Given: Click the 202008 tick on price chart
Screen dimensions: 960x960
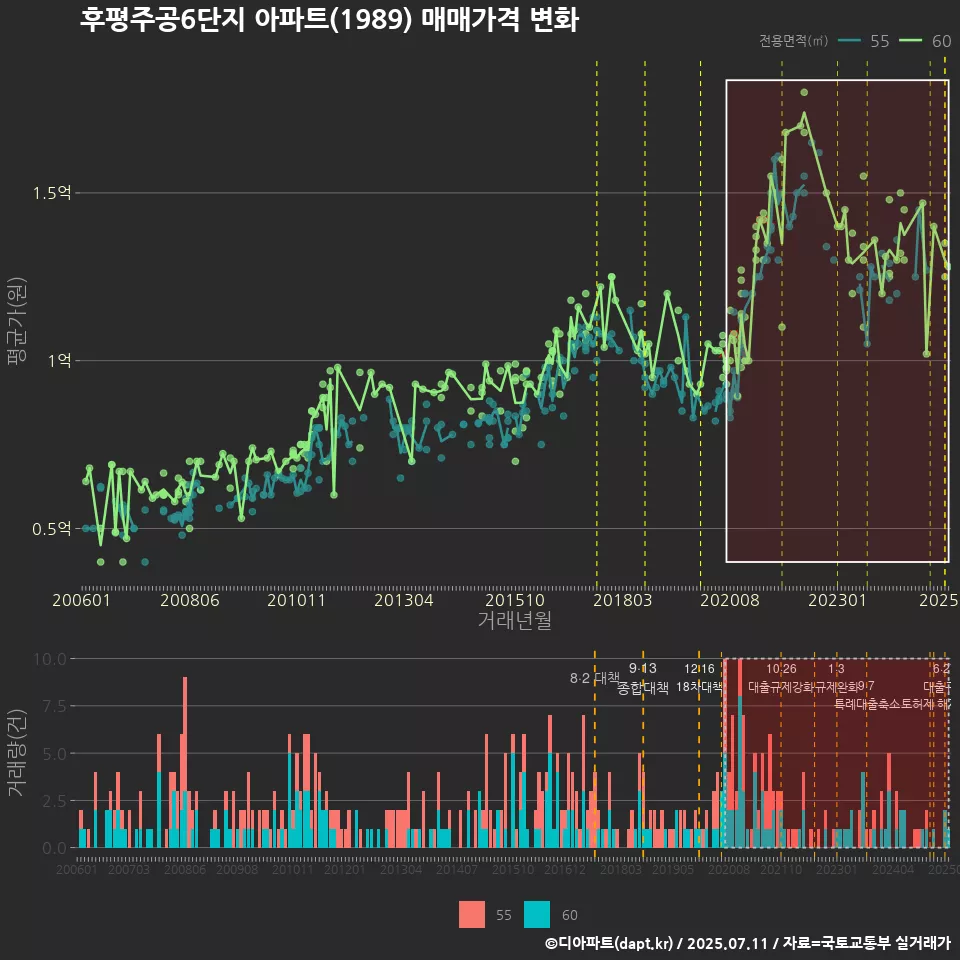Looking at the screenshot, I should pos(730,600).
